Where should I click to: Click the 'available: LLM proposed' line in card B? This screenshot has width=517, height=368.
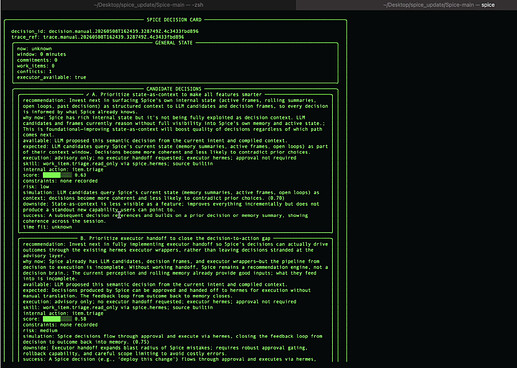click(155, 284)
